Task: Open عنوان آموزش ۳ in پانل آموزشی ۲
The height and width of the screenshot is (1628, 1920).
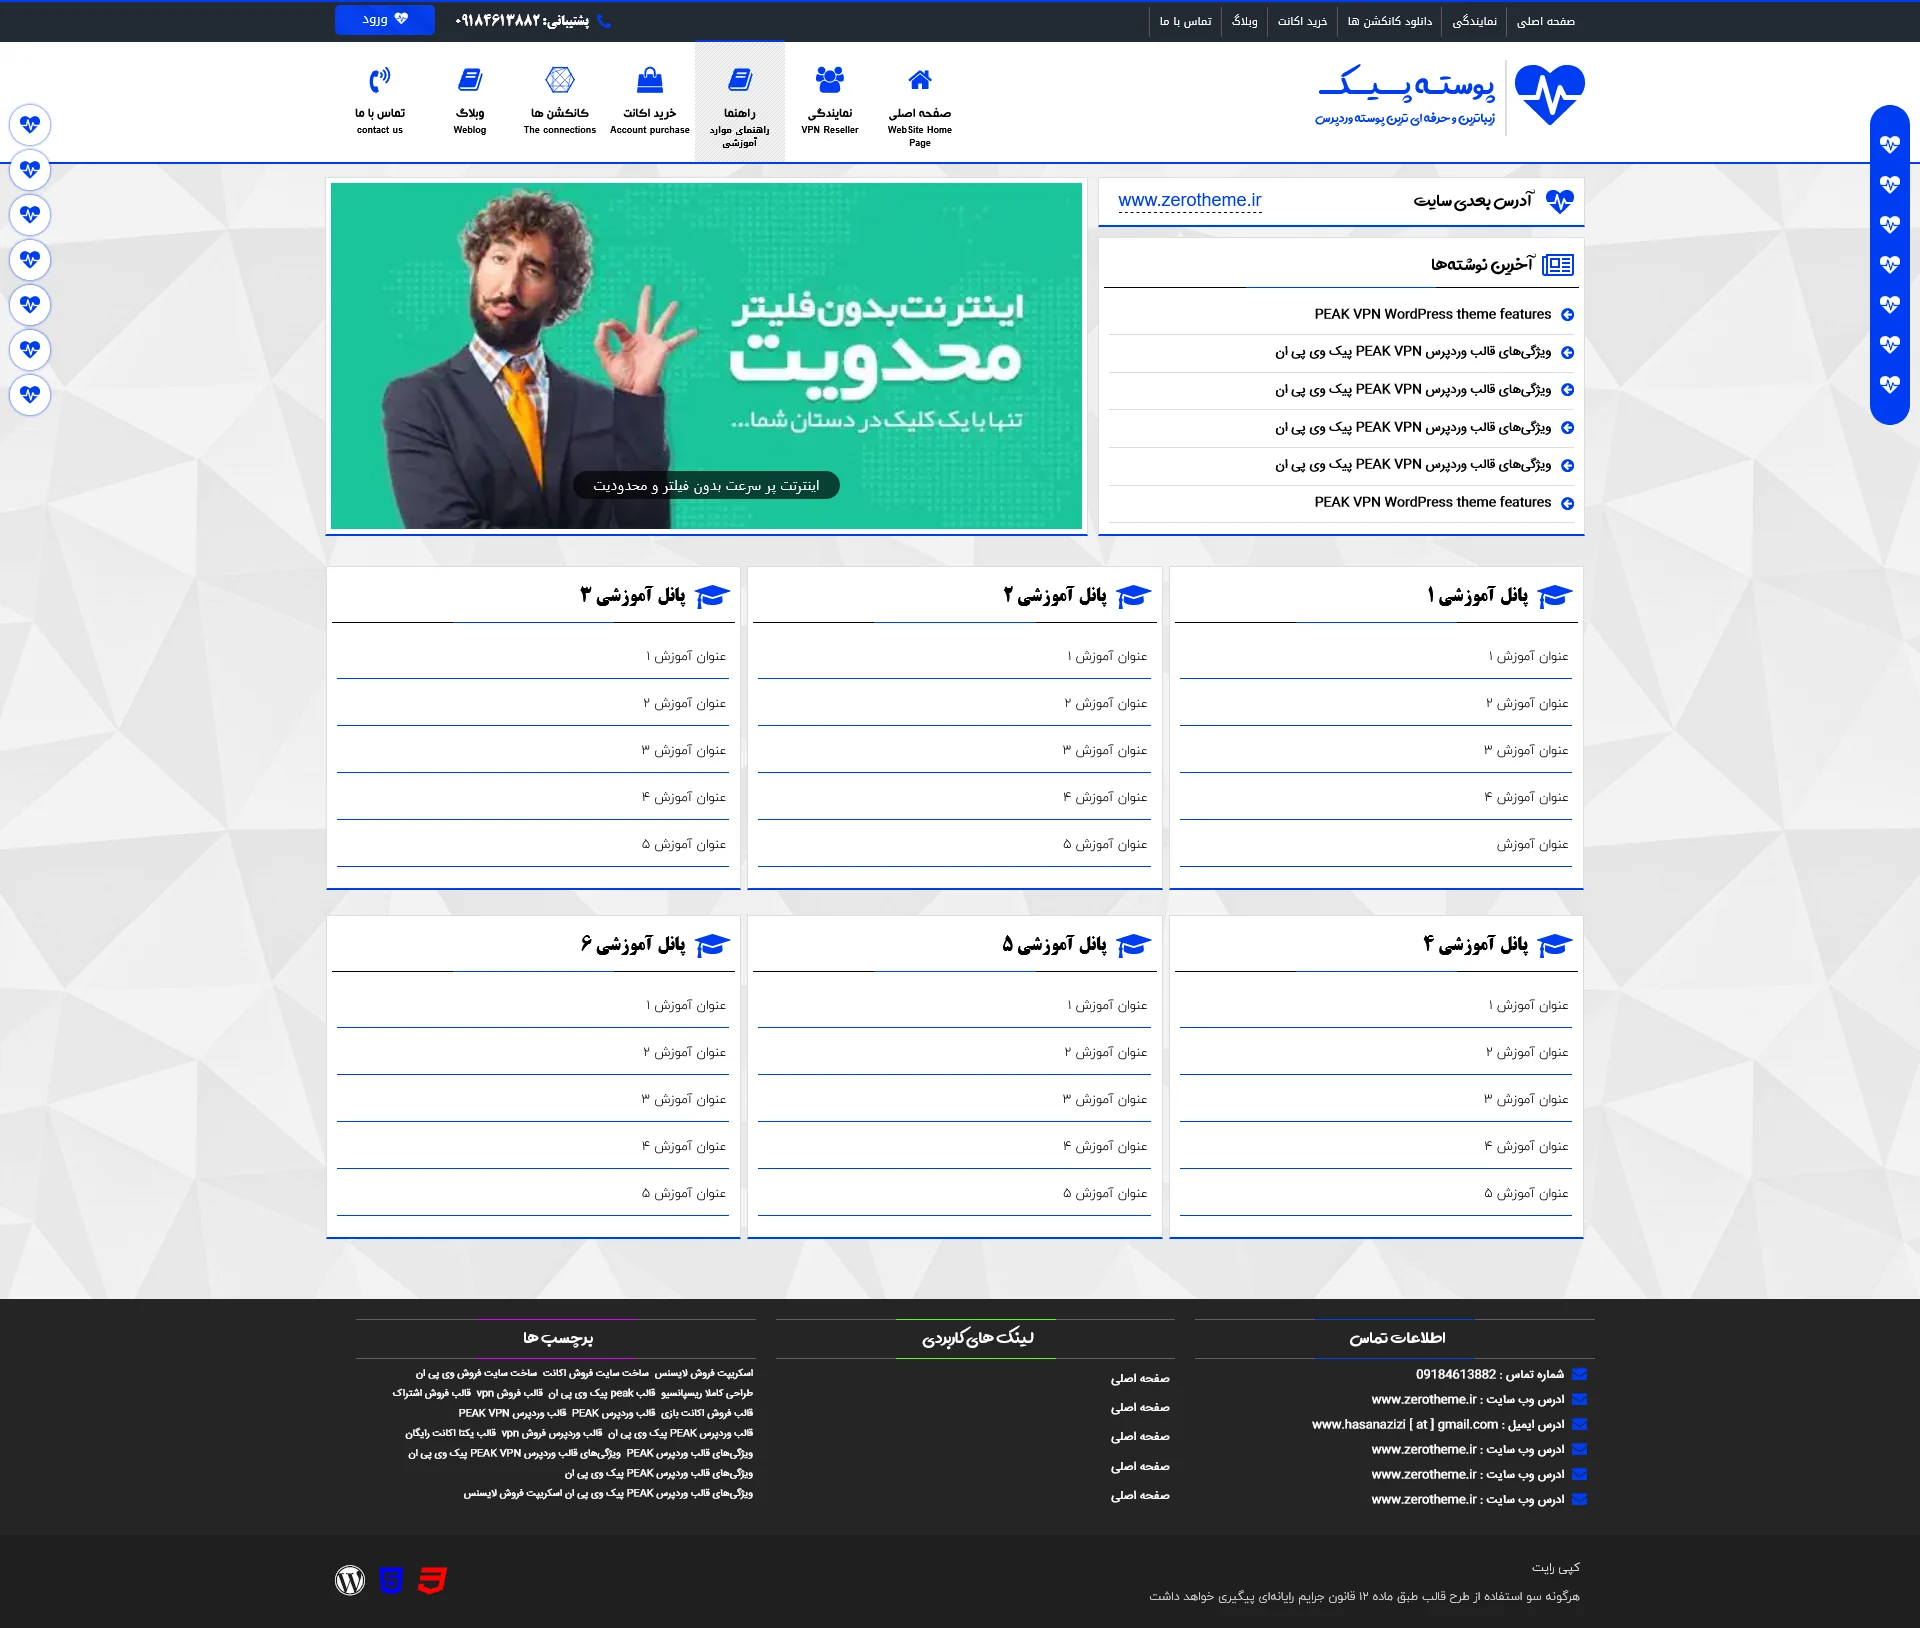Action: [1105, 750]
